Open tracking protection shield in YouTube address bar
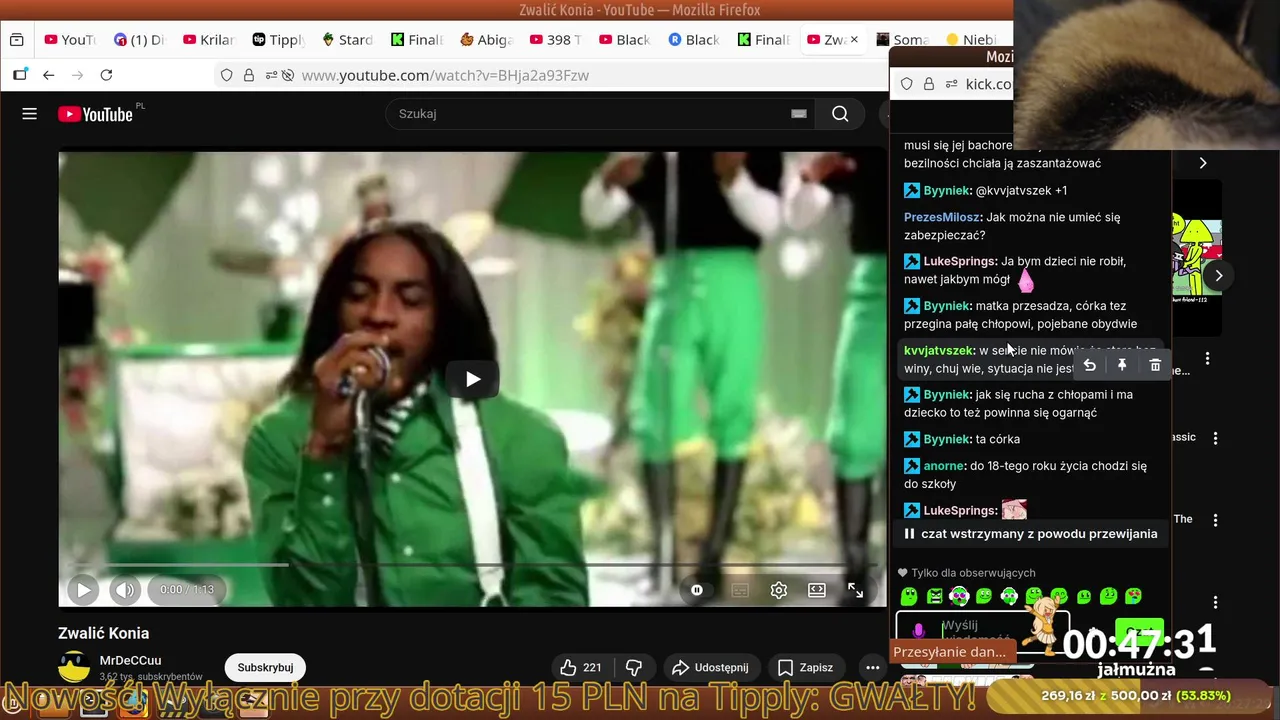The image size is (1280, 720). [227, 75]
